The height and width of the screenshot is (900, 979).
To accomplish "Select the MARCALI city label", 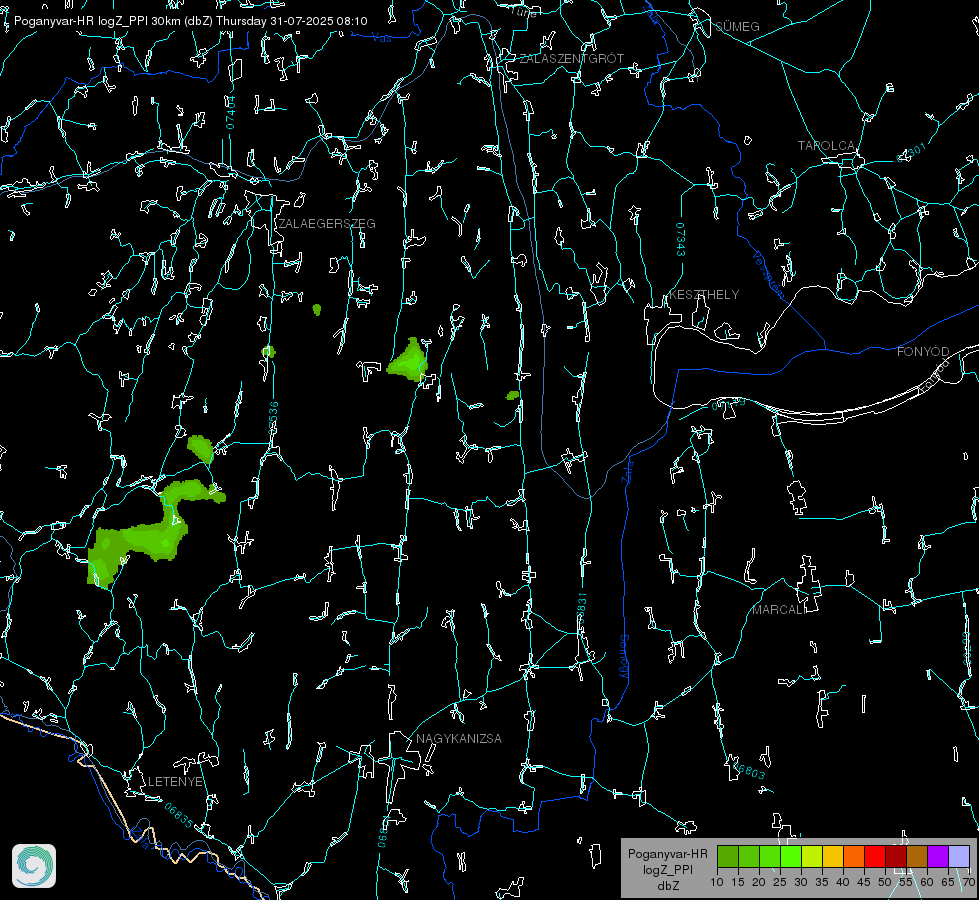I will pyautogui.click(x=778, y=610).
